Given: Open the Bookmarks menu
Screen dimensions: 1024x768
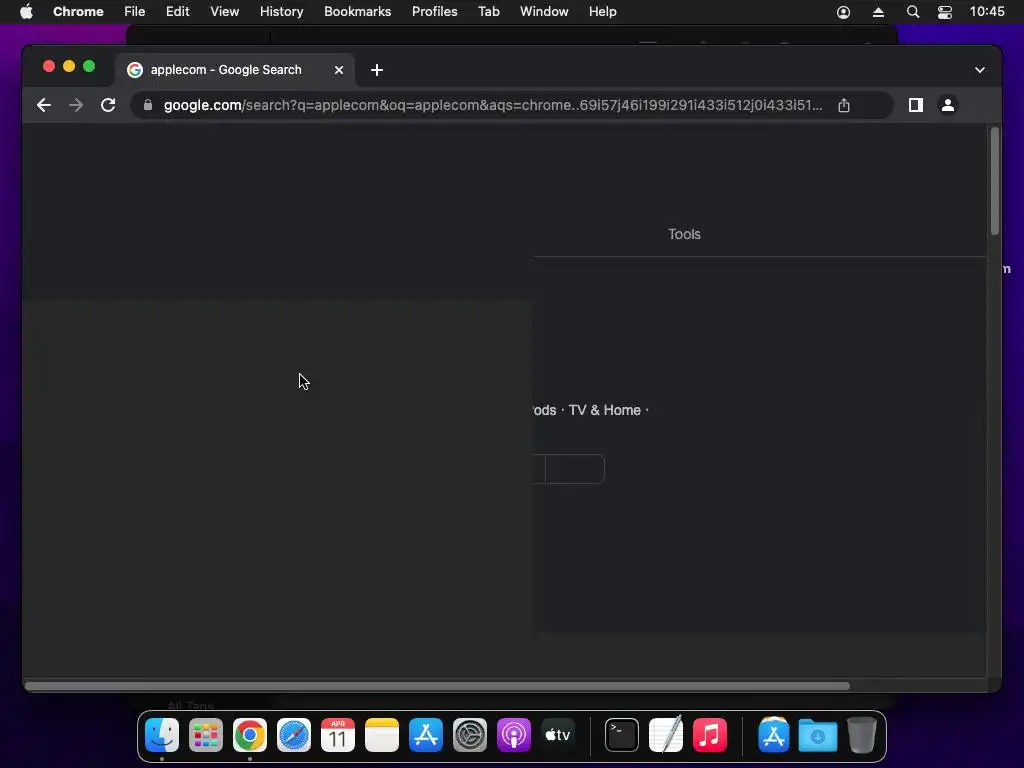Looking at the screenshot, I should 357,12.
